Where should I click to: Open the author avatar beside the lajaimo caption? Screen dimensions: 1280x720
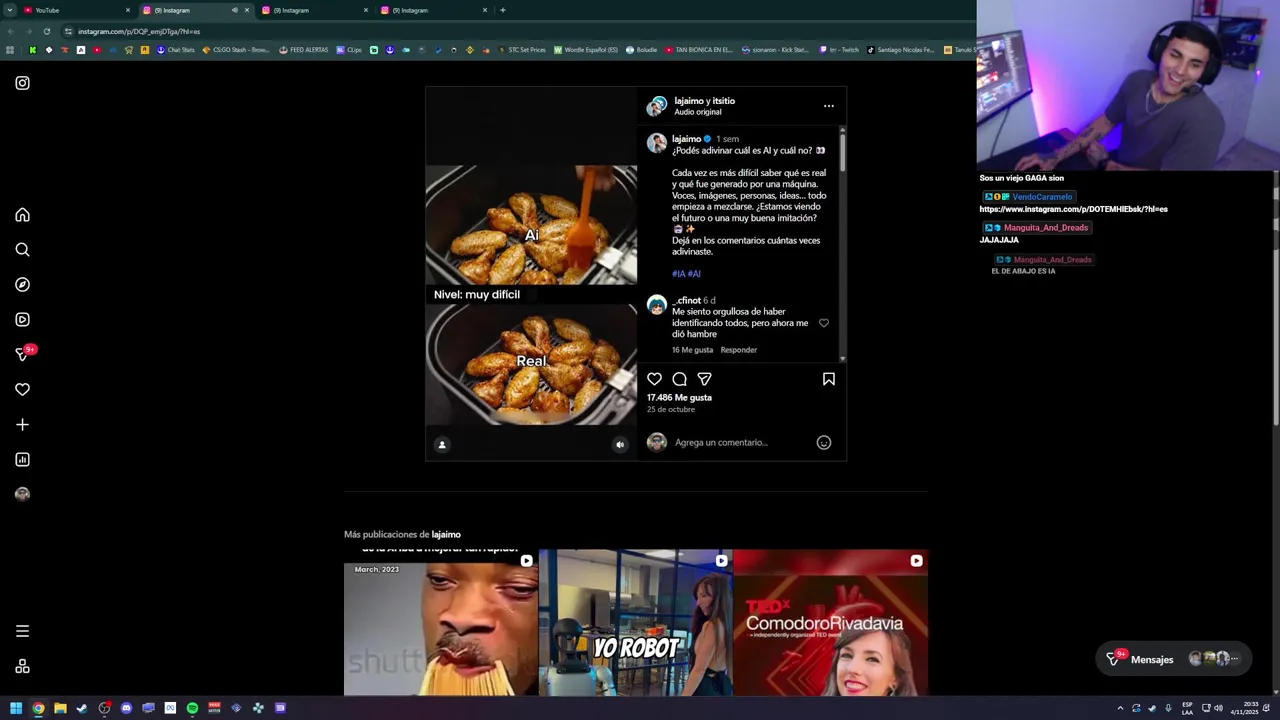[656, 143]
